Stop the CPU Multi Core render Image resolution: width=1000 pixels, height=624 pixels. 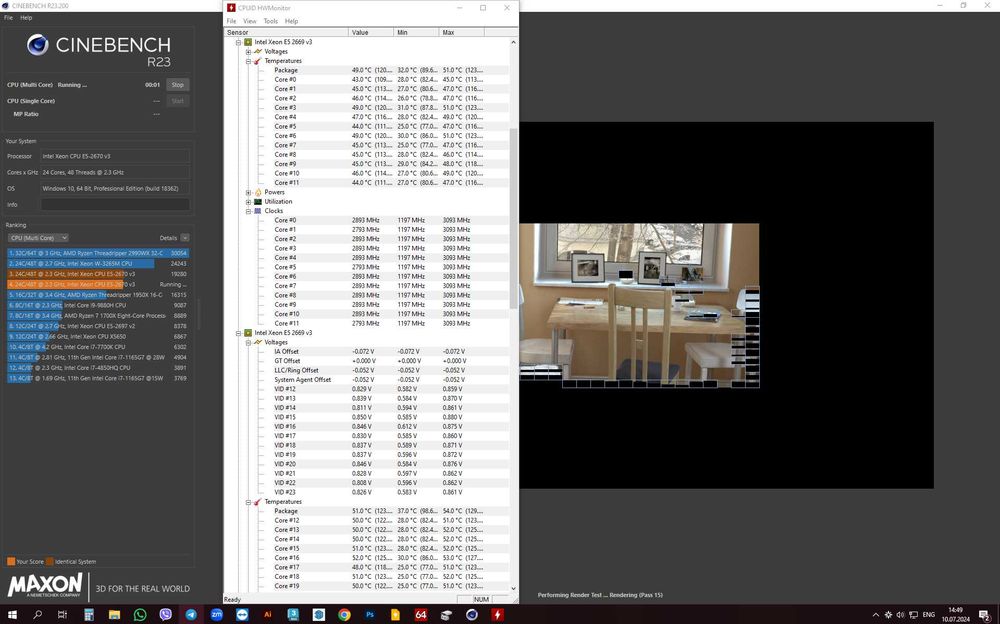coord(178,85)
